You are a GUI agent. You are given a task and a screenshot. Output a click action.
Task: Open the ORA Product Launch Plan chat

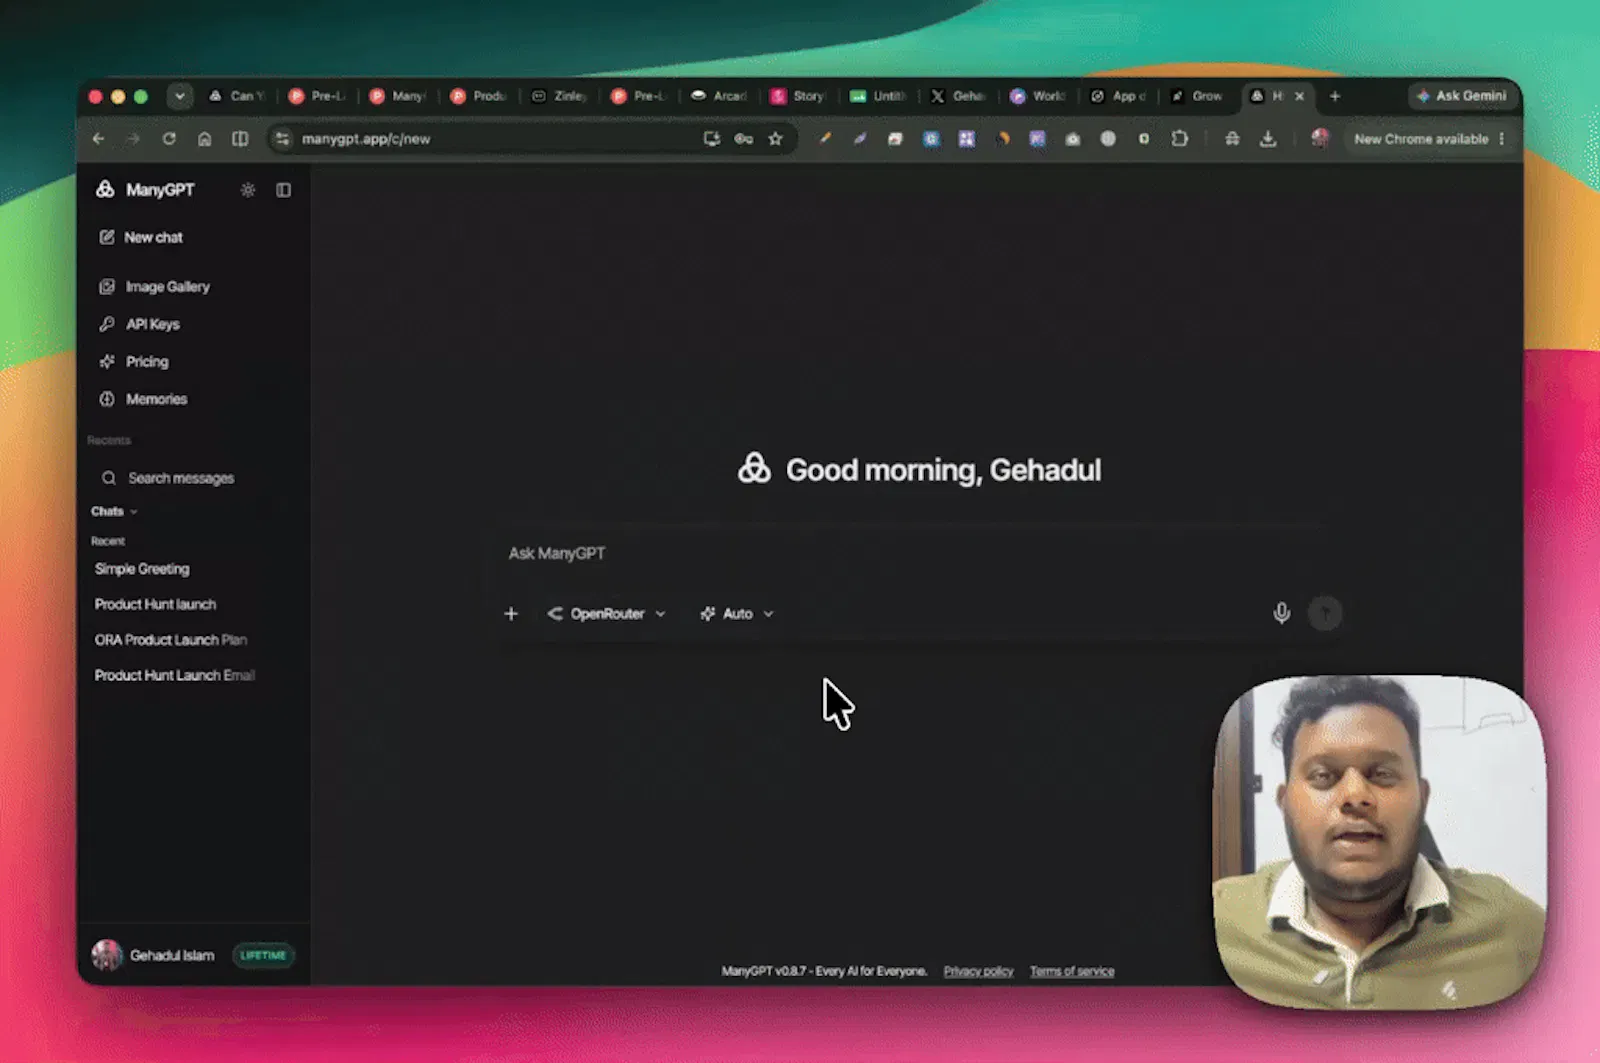coord(171,640)
